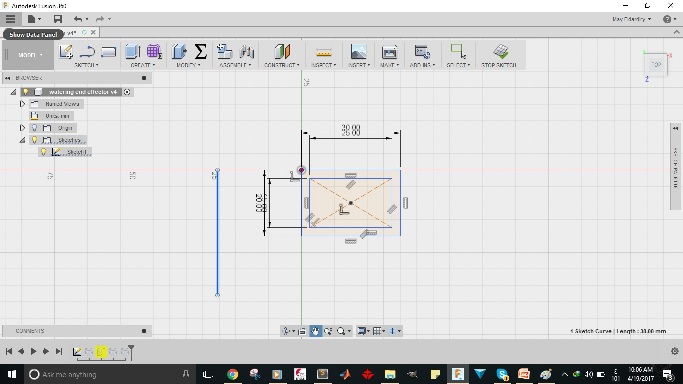The width and height of the screenshot is (683, 384).
Task: Play the timeline
Action: [33, 351]
